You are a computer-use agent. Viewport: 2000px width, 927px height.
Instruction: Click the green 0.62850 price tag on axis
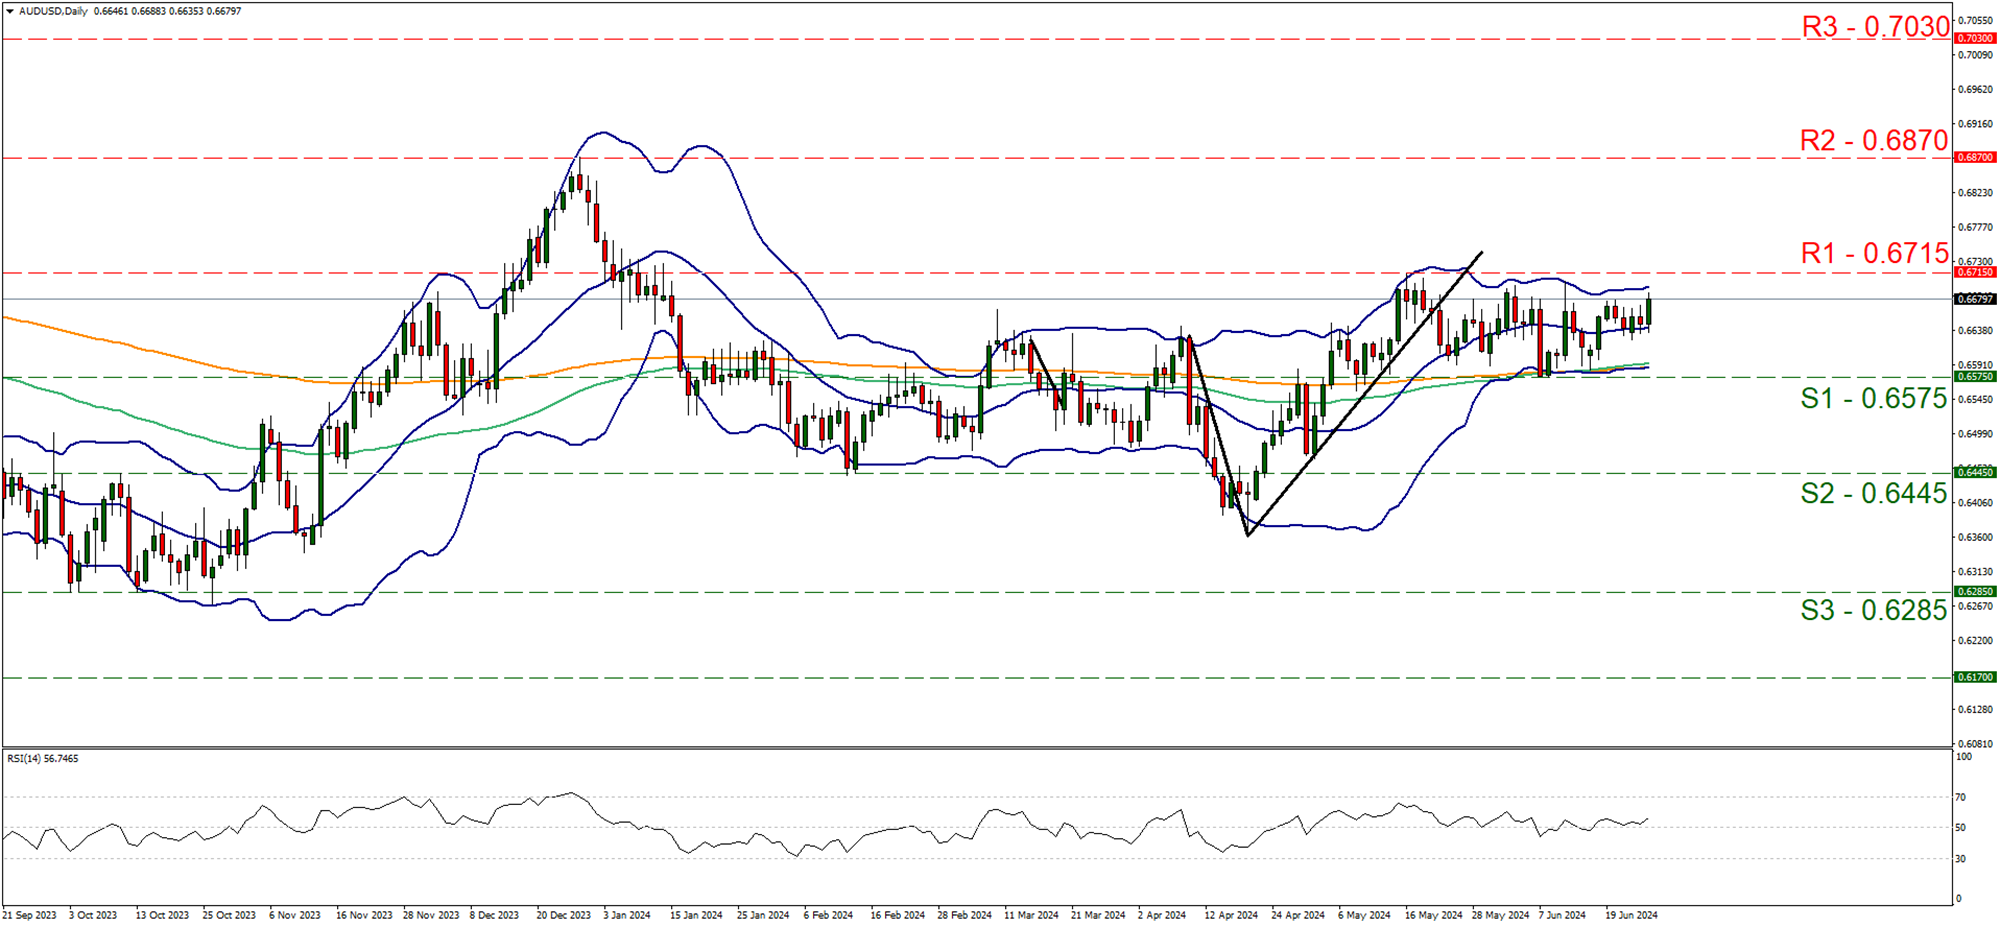[x=1975, y=592]
